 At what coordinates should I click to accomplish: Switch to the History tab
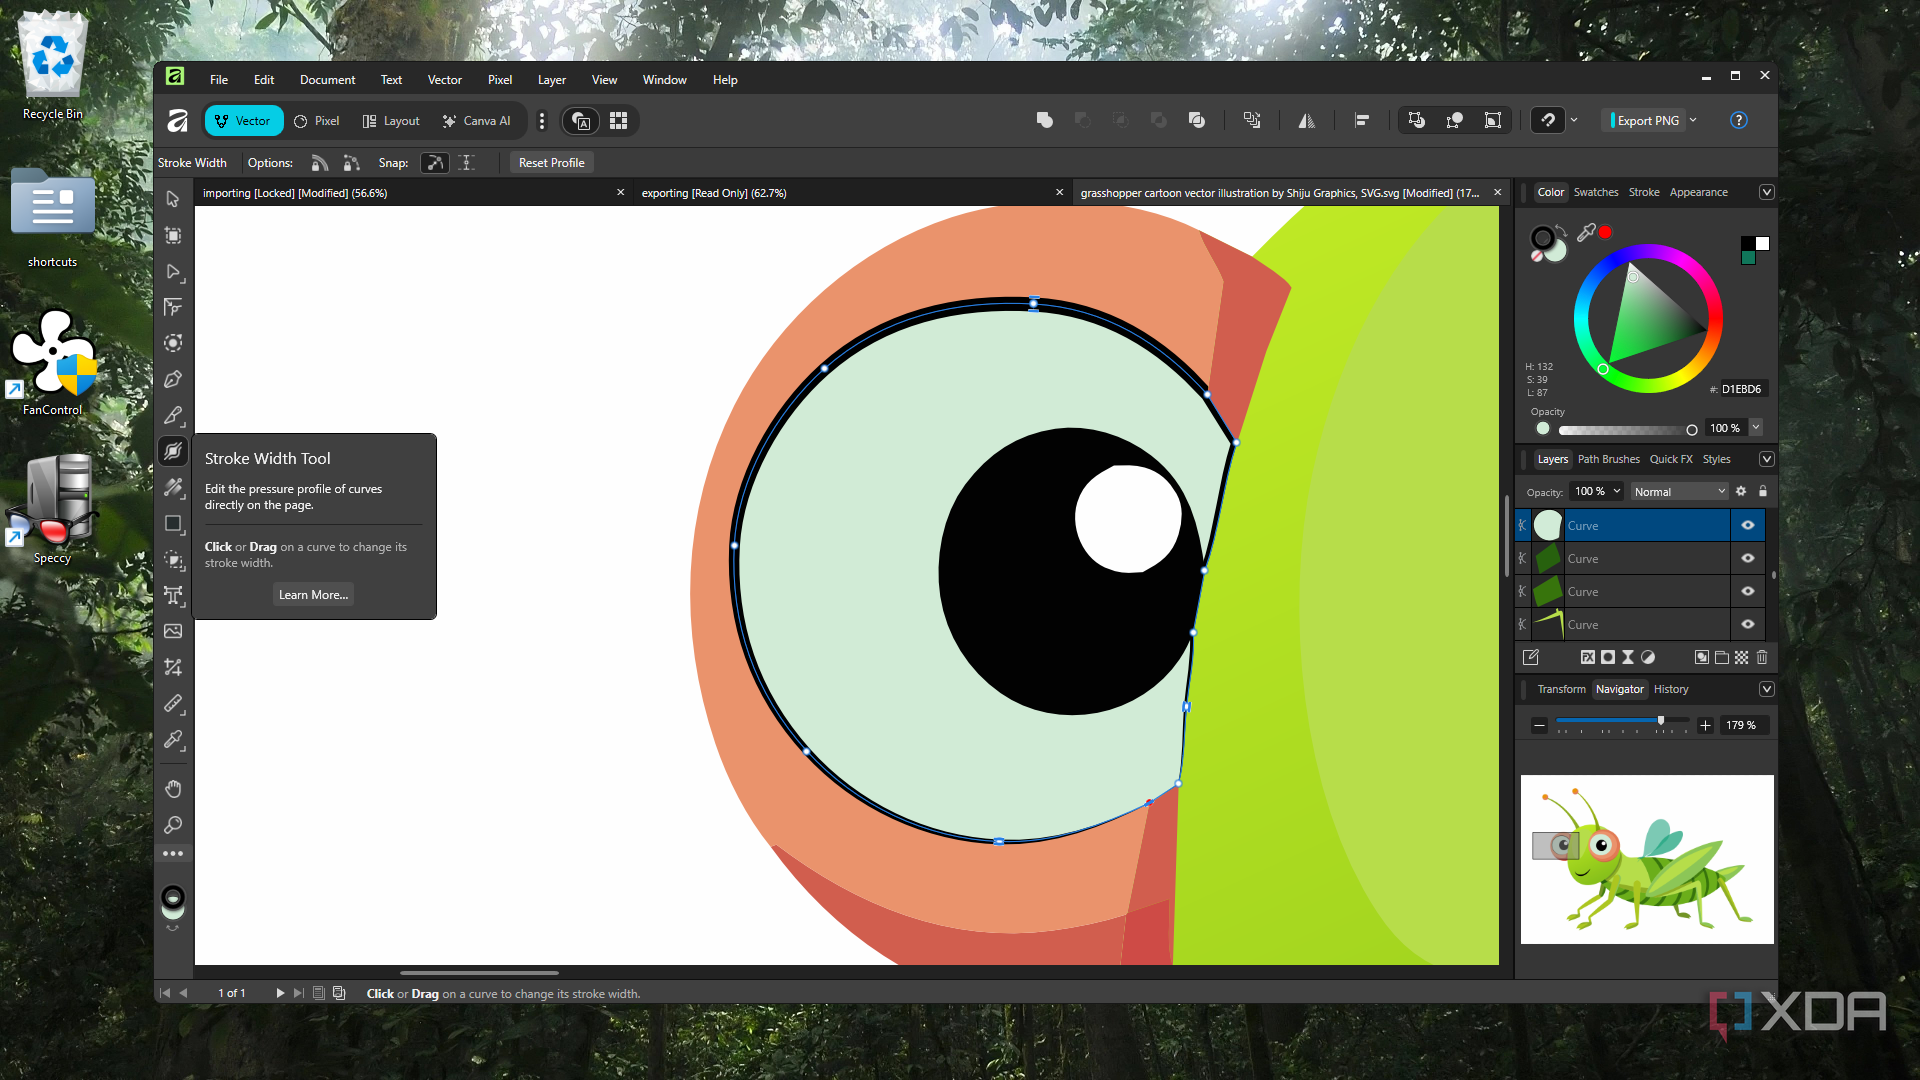click(x=1671, y=689)
